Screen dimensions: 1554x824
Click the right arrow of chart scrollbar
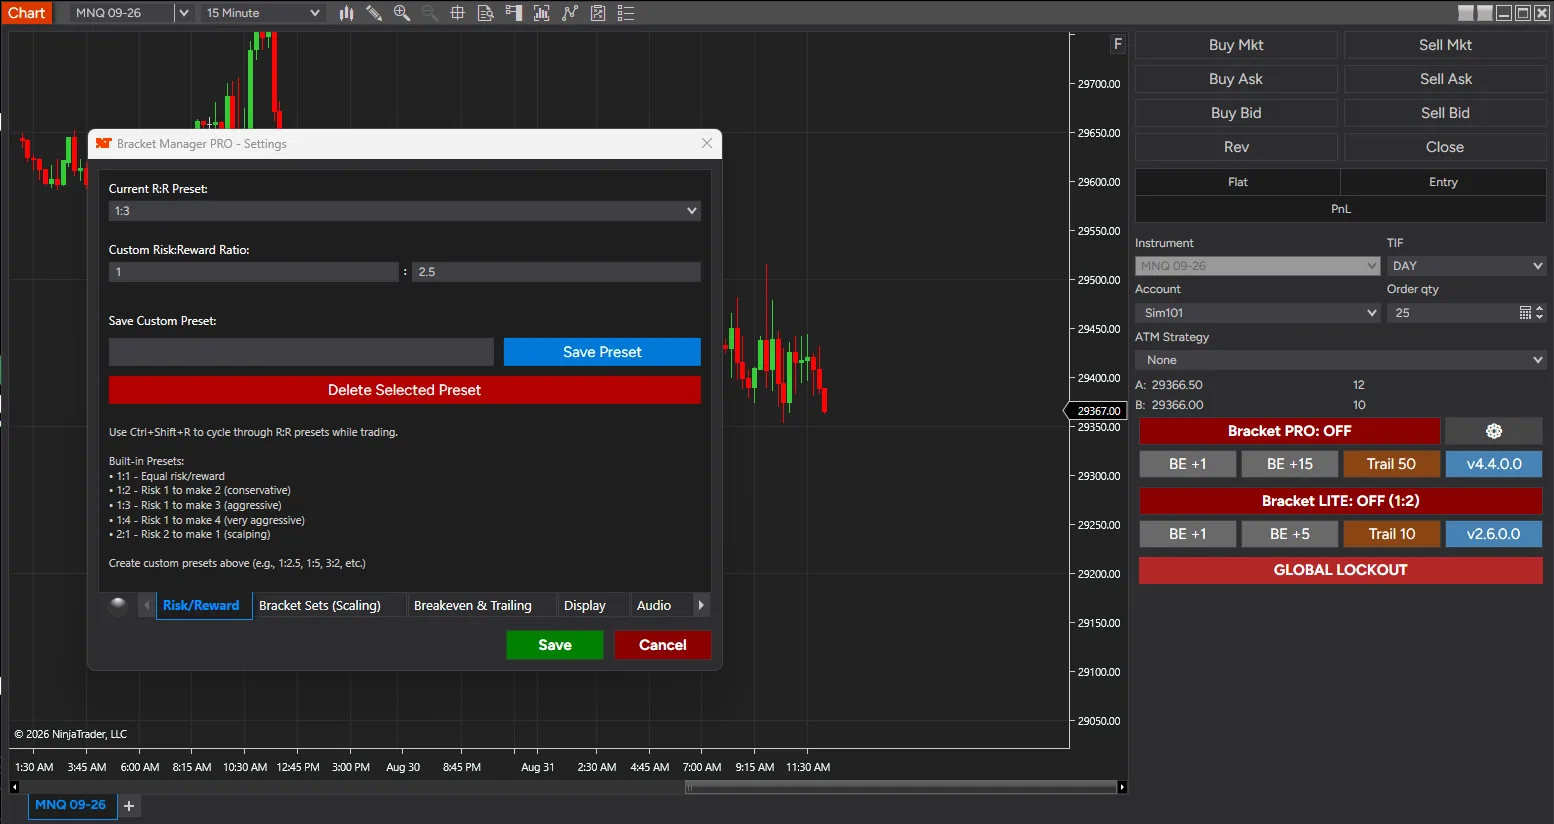(1122, 787)
